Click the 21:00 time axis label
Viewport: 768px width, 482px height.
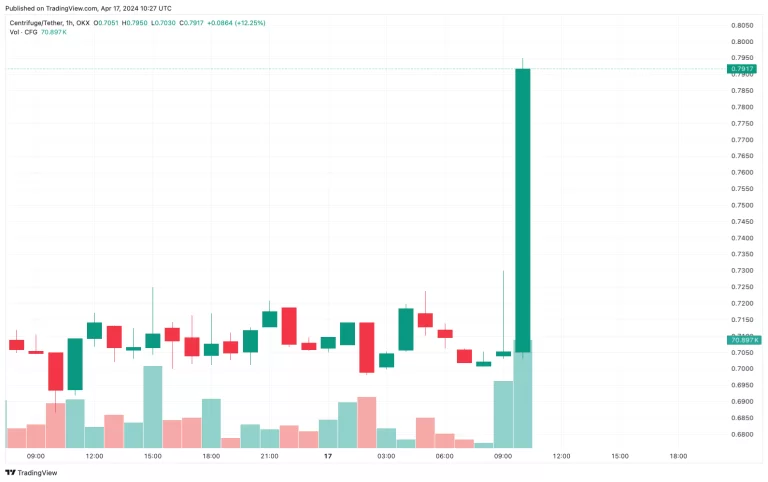[269, 455]
